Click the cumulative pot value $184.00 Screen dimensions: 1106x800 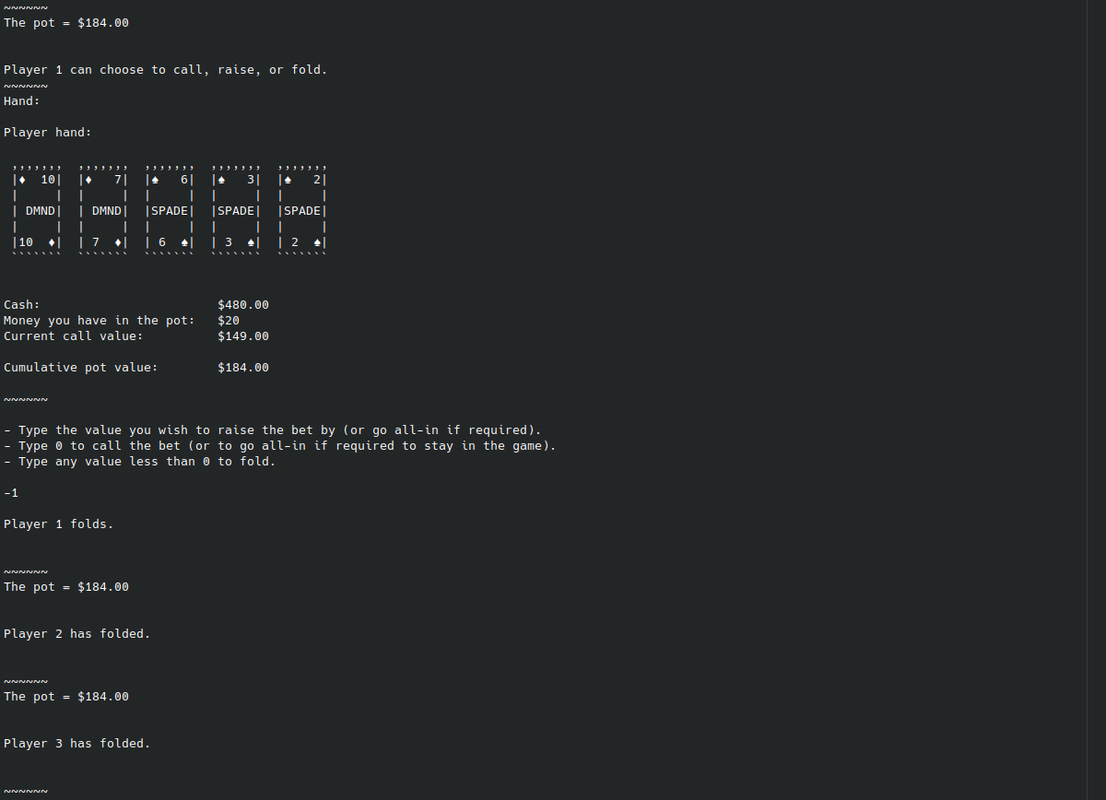(x=243, y=368)
